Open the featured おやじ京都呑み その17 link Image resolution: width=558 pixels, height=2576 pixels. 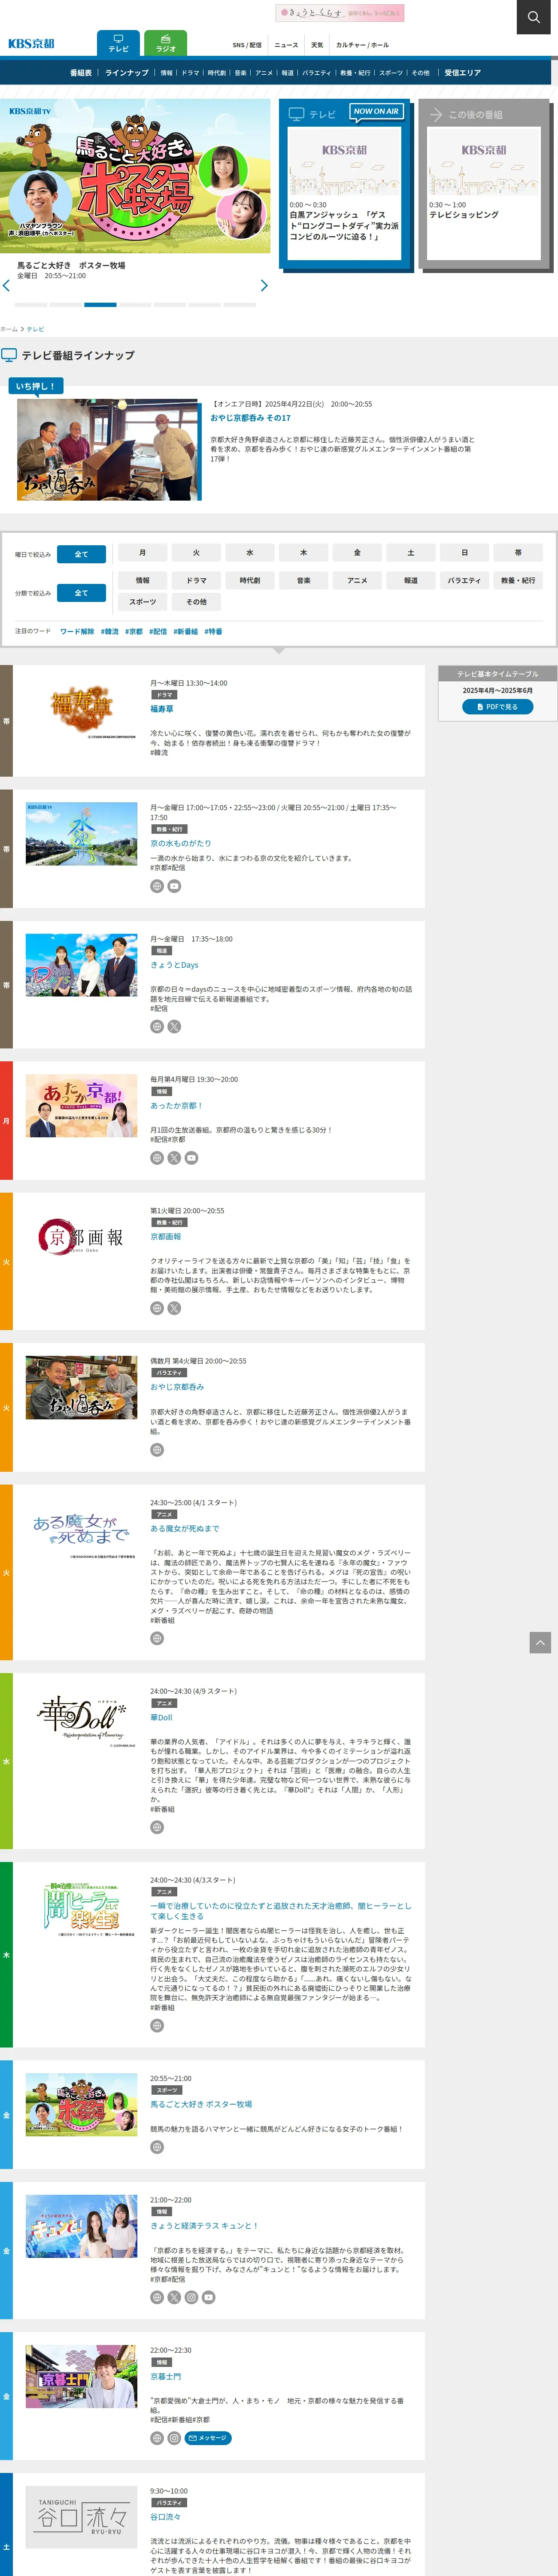click(250, 418)
